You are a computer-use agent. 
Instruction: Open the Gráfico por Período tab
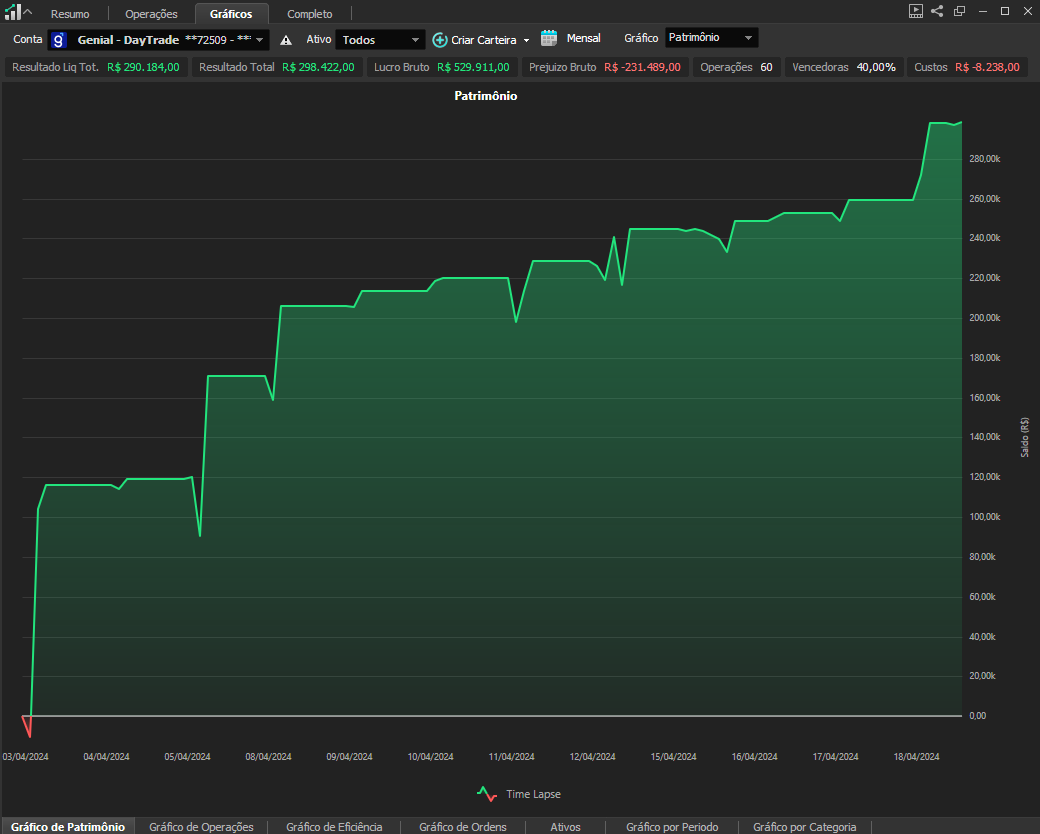coord(672,827)
